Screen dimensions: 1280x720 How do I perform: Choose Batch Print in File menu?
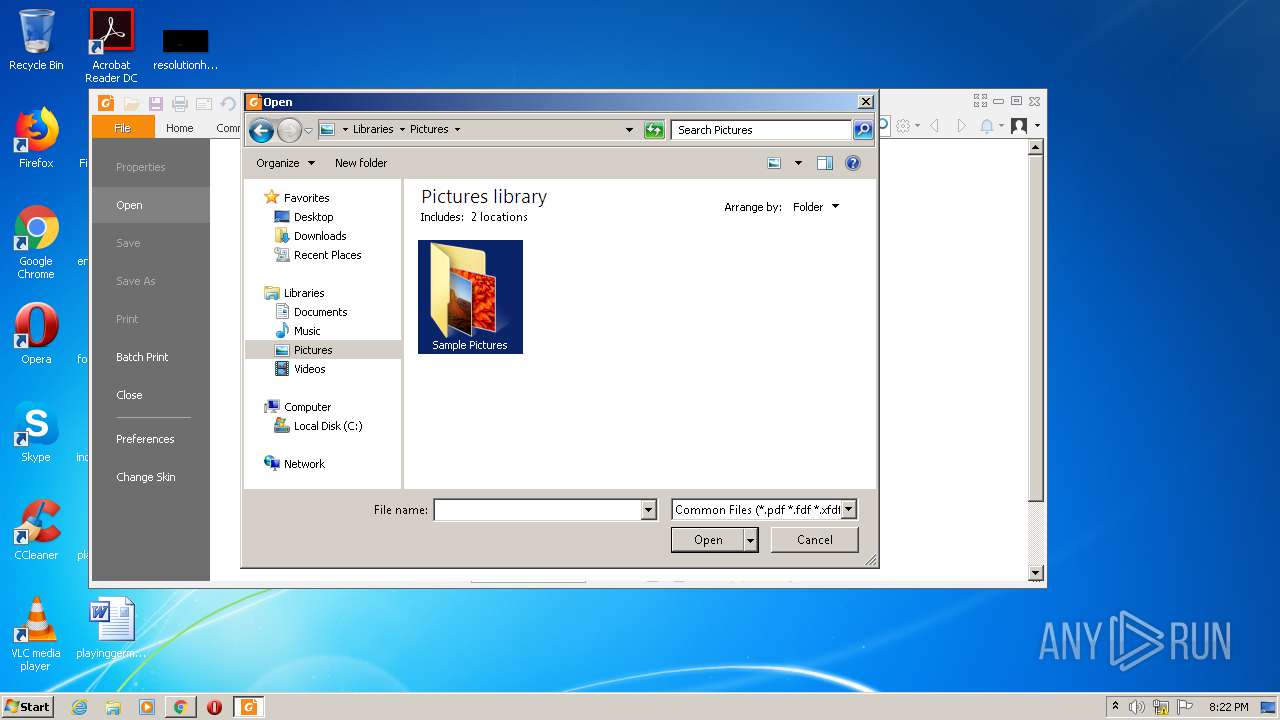(142, 357)
